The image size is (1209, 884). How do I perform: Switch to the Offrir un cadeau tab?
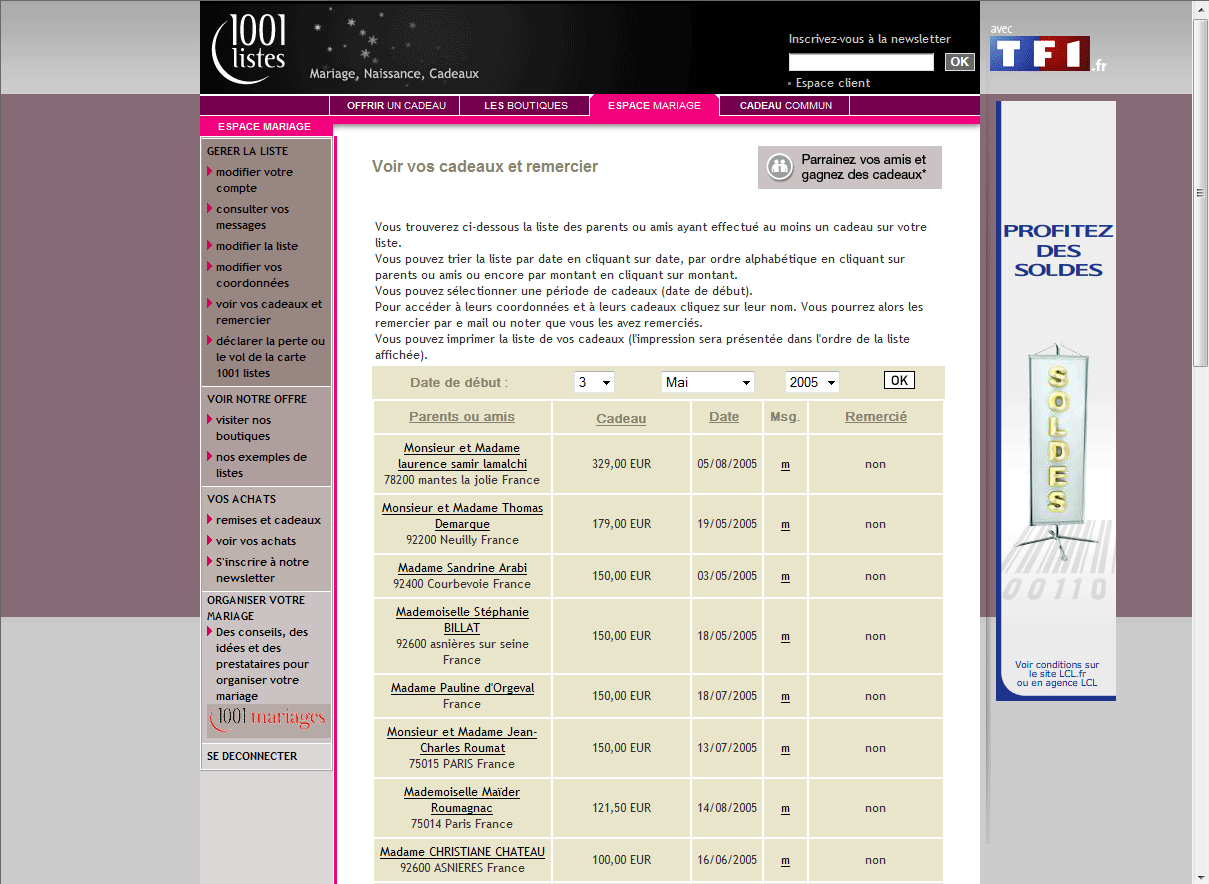(396, 105)
